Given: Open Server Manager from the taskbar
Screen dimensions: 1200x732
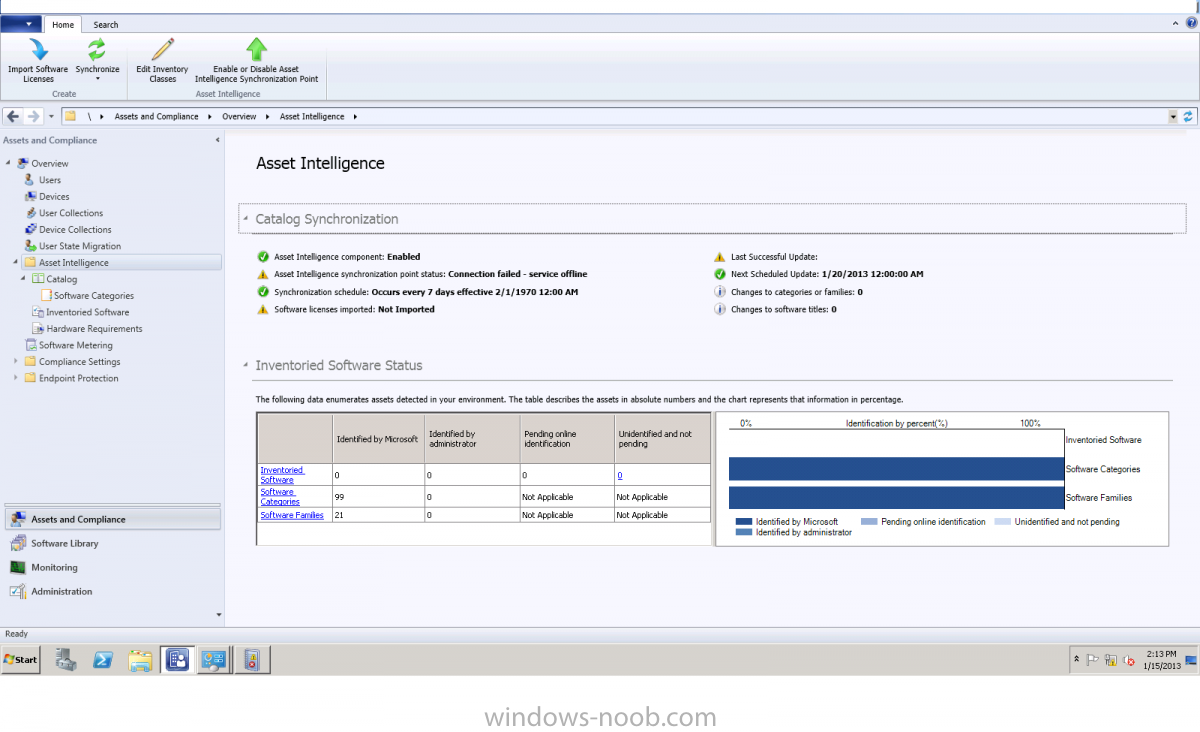Looking at the screenshot, I should 66,659.
